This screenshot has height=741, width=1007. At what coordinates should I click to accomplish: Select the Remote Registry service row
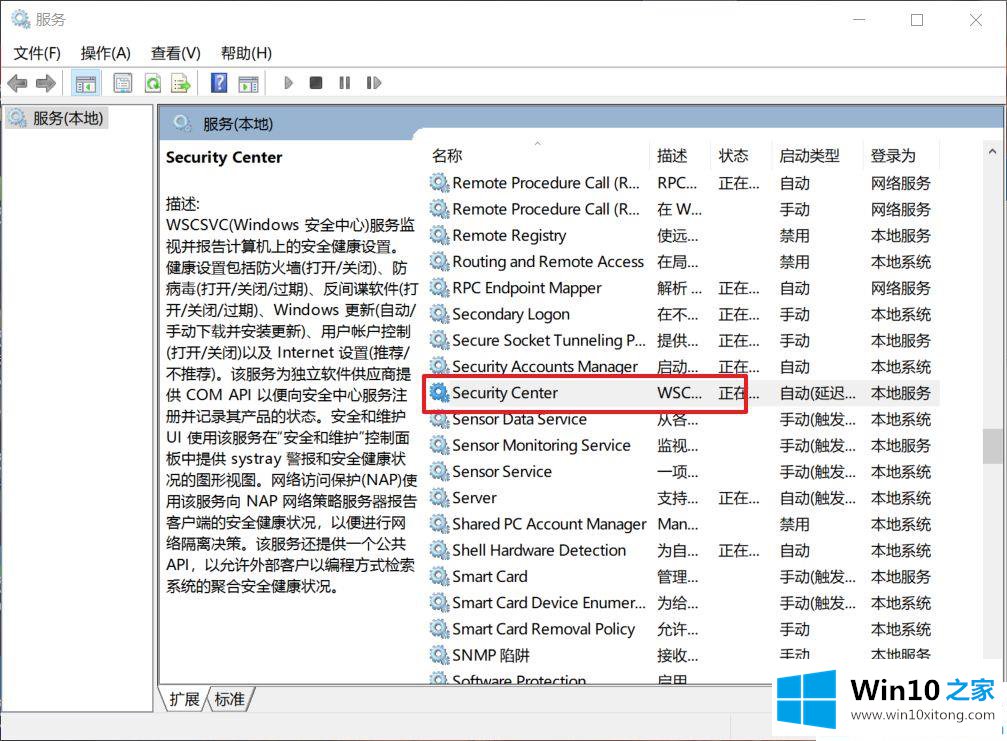point(509,236)
